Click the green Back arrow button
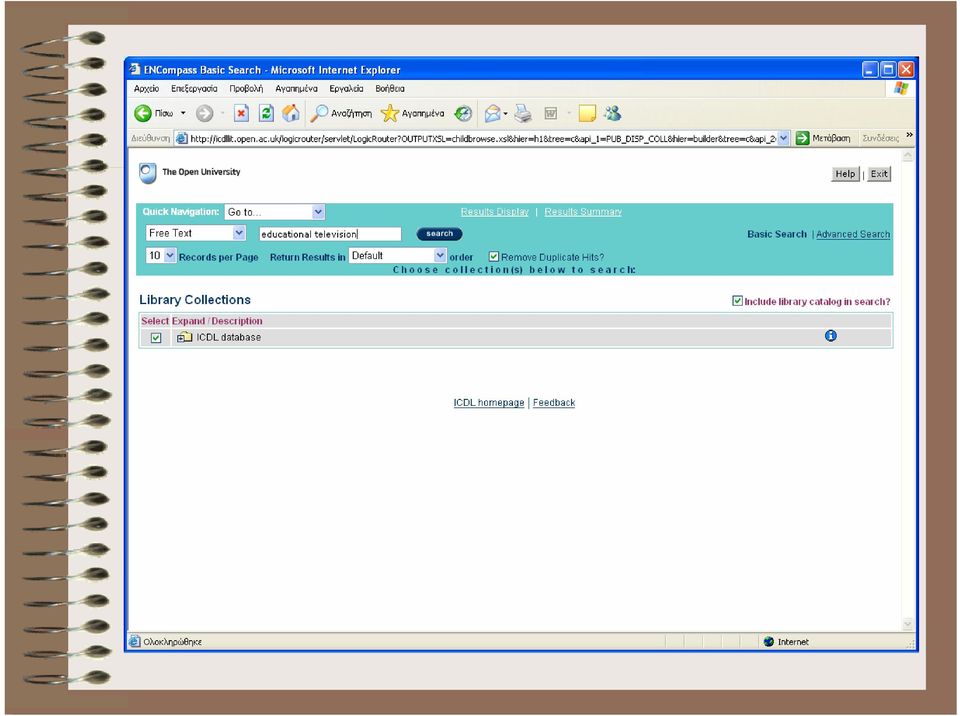This screenshot has width=960, height=716. (x=143, y=113)
